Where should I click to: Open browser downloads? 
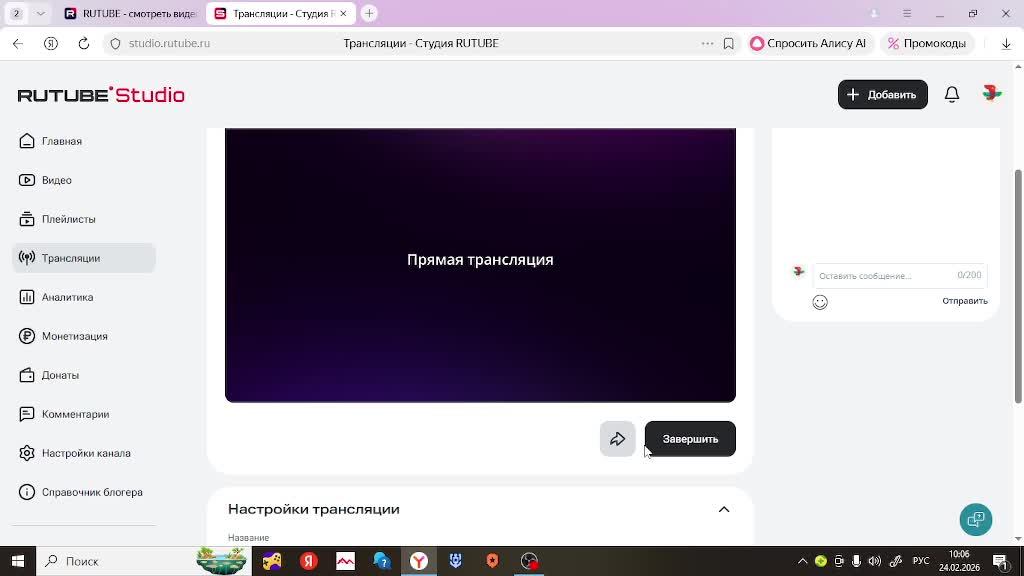[x=1006, y=43]
